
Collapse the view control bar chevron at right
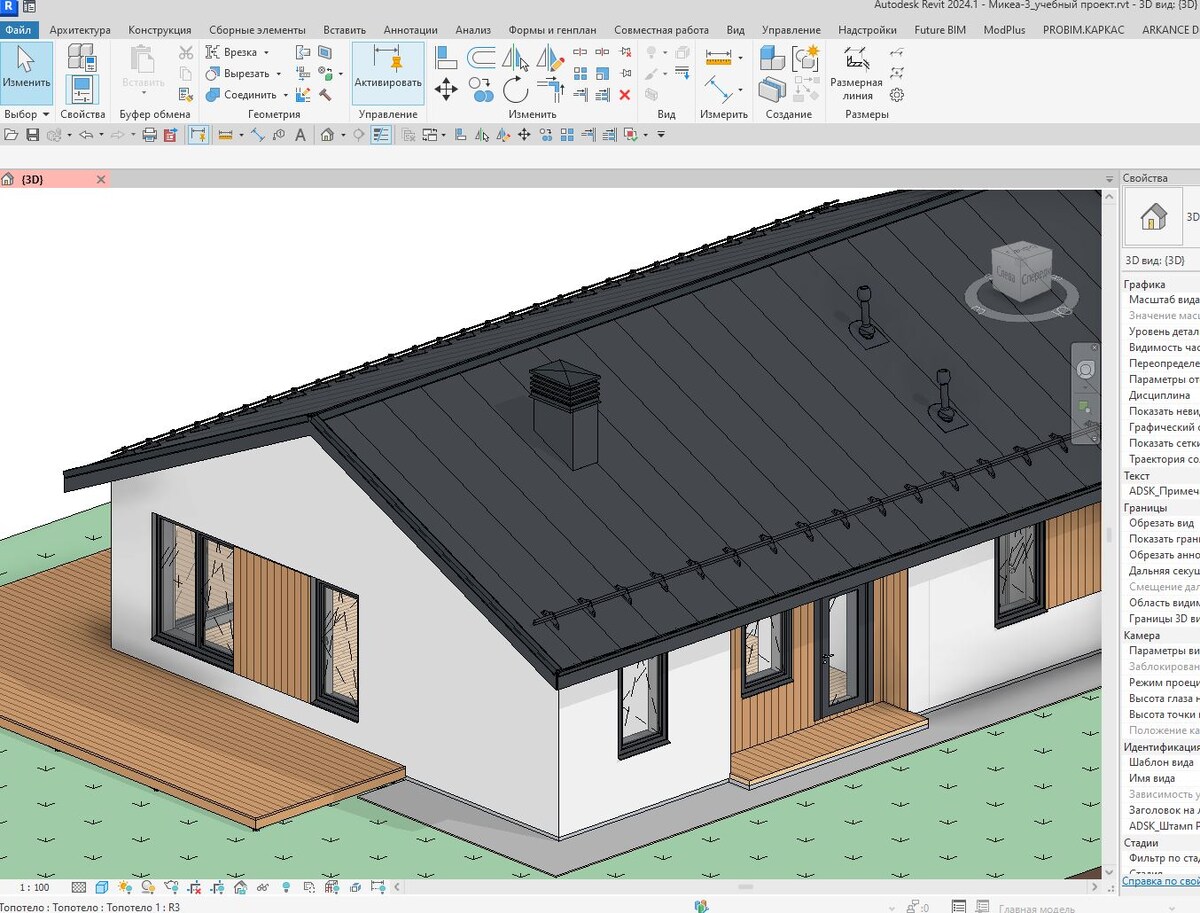(x=397, y=886)
